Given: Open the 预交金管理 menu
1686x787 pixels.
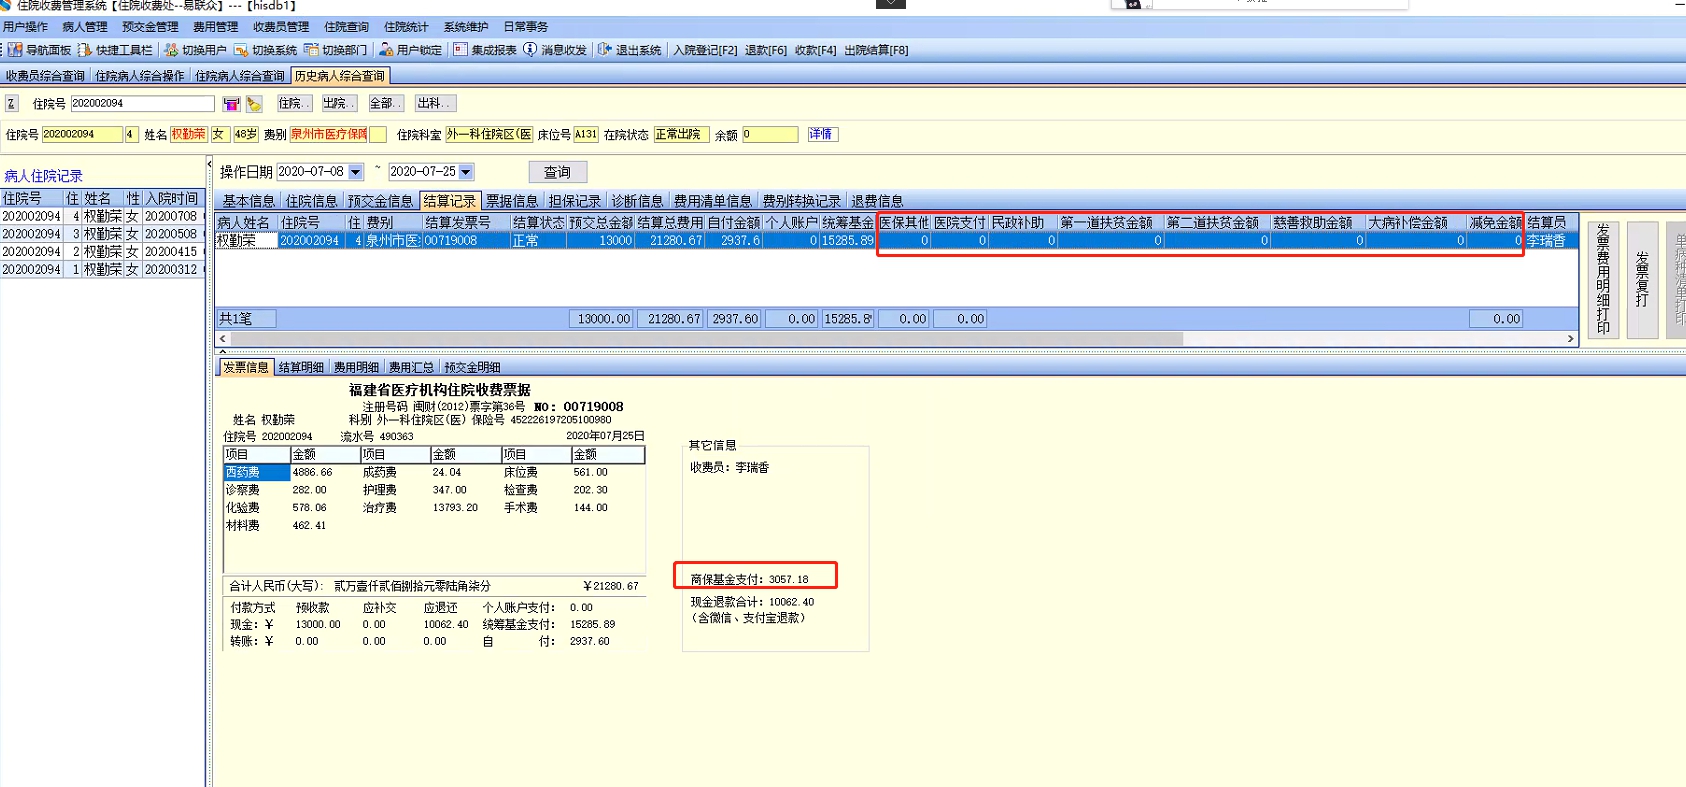Looking at the screenshot, I should click(150, 27).
